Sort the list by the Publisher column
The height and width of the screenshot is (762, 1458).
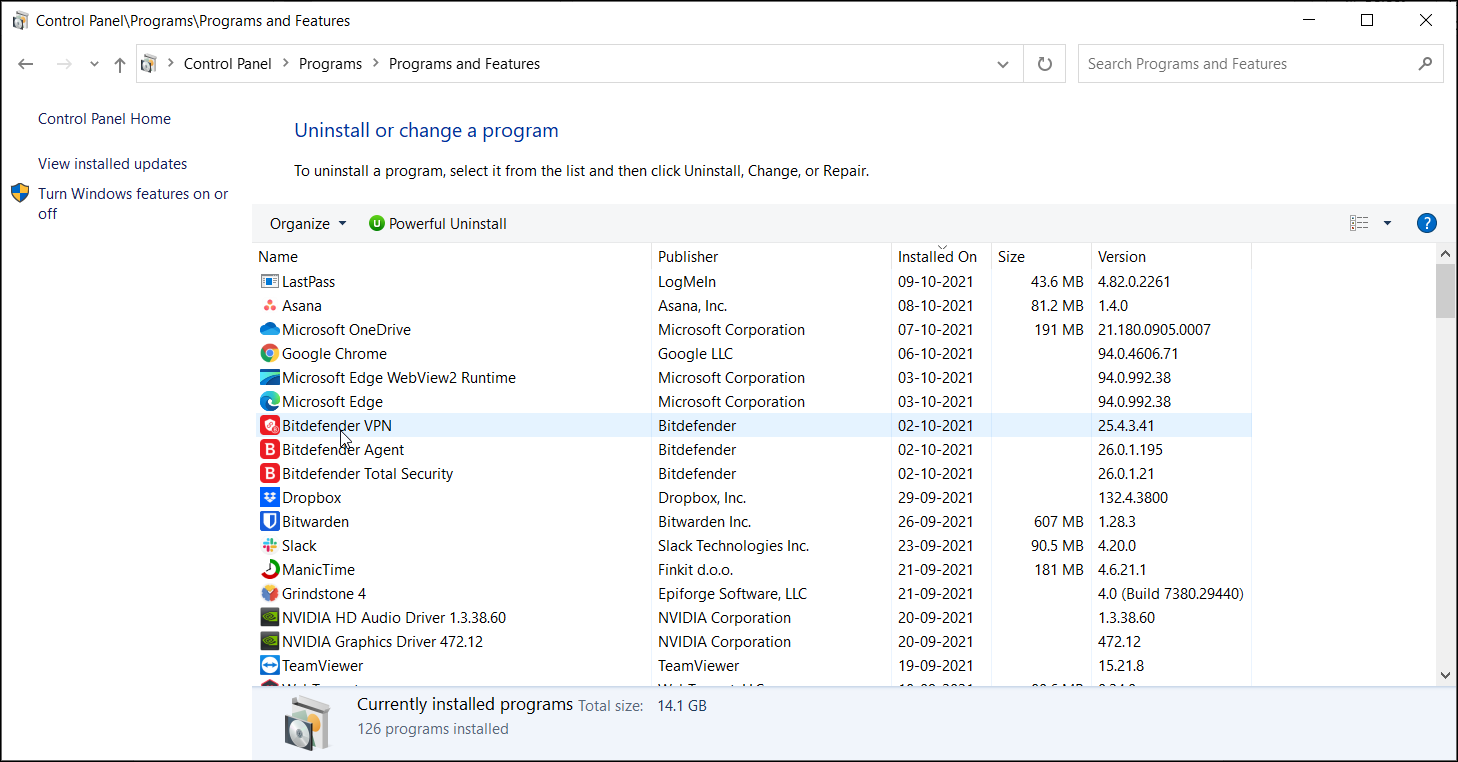tap(688, 257)
